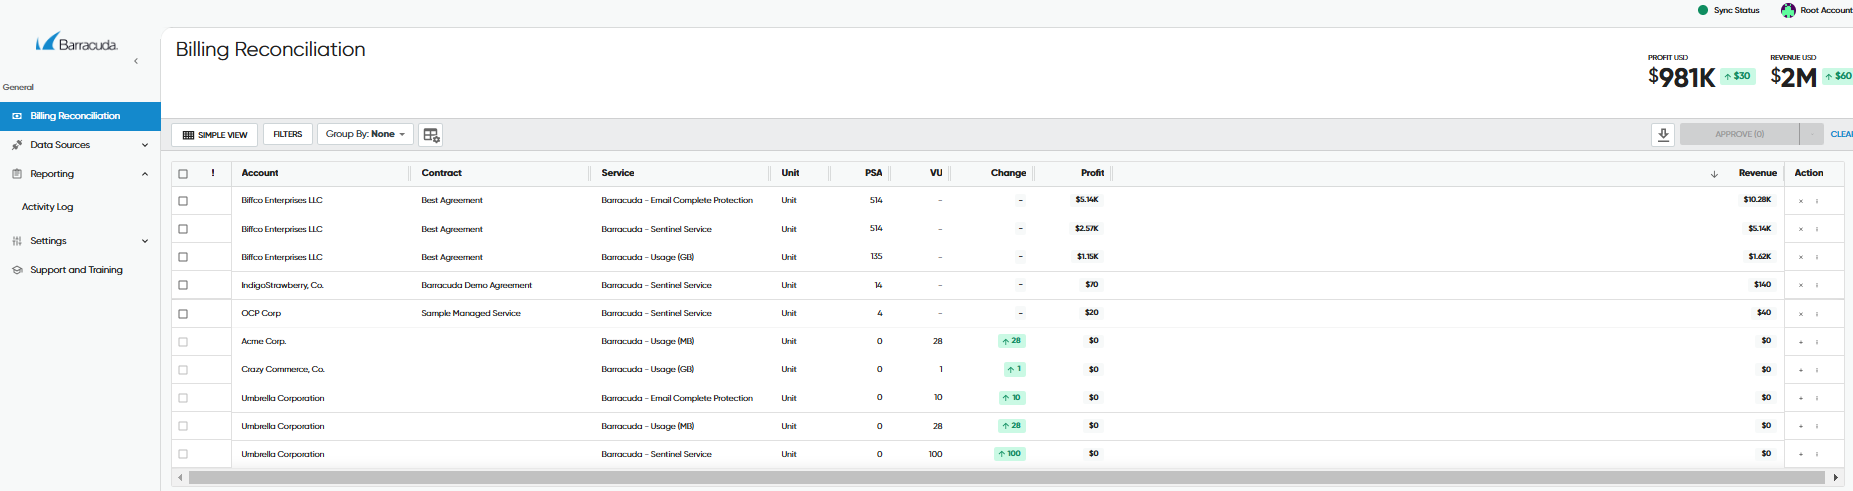The image size is (1853, 491).
Task: Check the Biffco Usage (GB) row checkbox
Action: click(183, 257)
